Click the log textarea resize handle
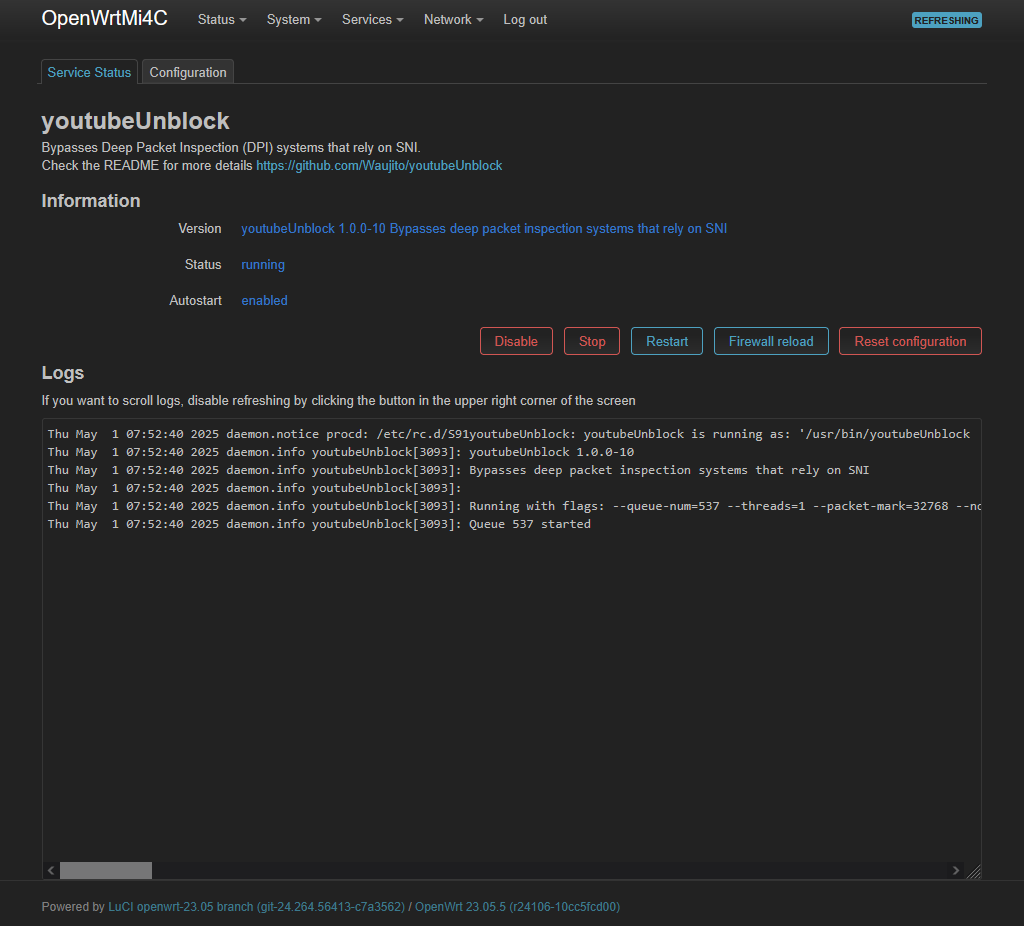This screenshot has height=926, width=1024. click(973, 871)
